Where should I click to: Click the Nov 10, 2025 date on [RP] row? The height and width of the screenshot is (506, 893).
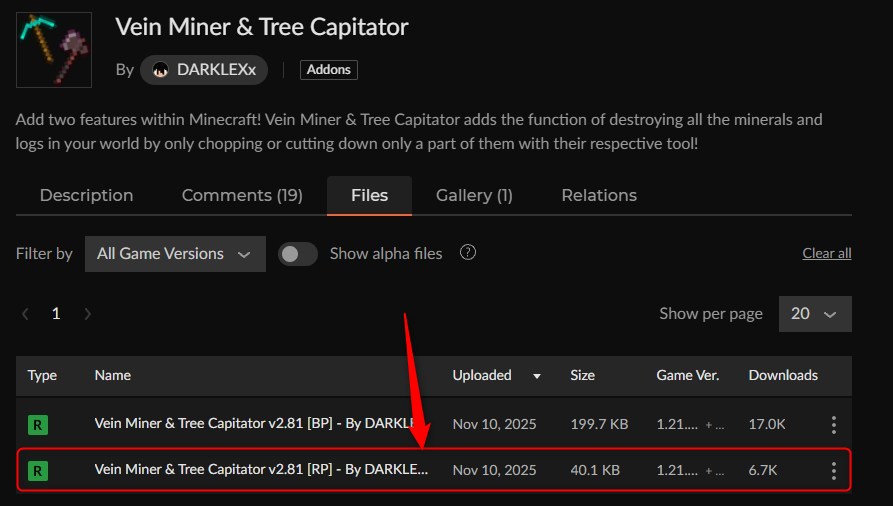tap(494, 471)
